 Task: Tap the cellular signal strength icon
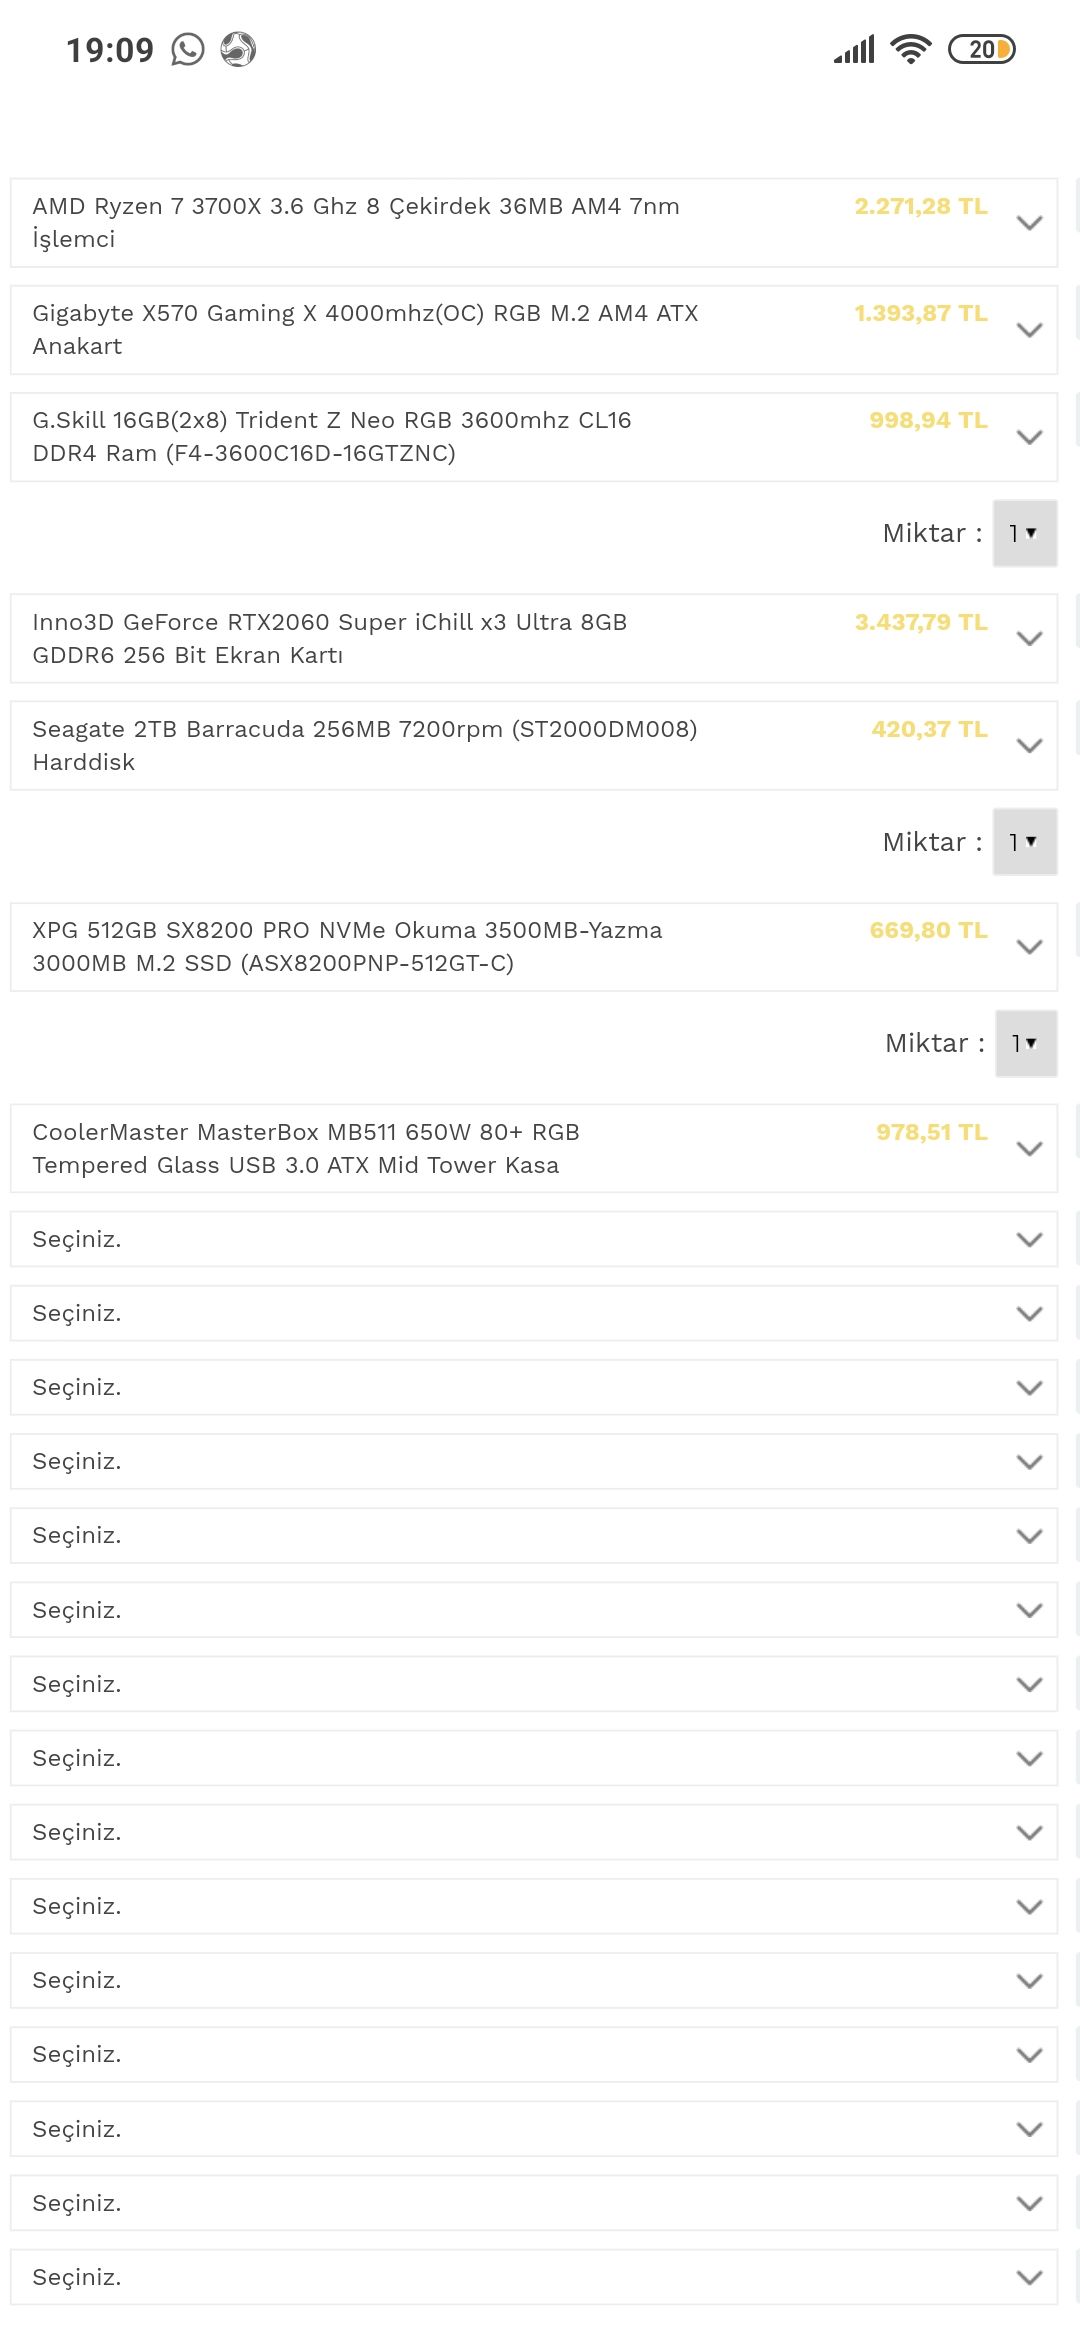pos(854,49)
